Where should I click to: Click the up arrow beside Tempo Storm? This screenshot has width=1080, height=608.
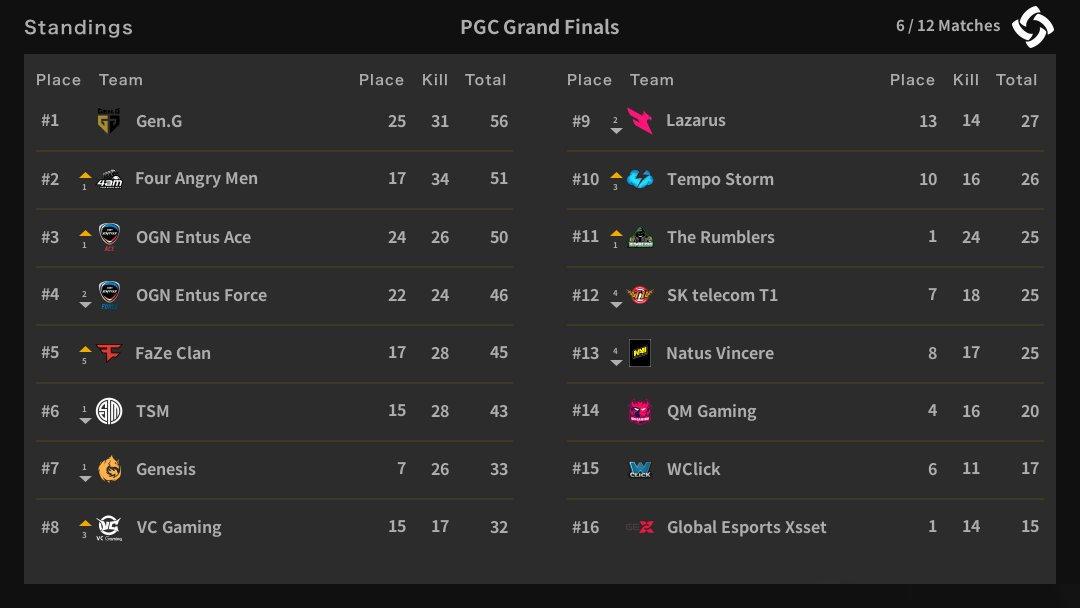tap(616, 176)
